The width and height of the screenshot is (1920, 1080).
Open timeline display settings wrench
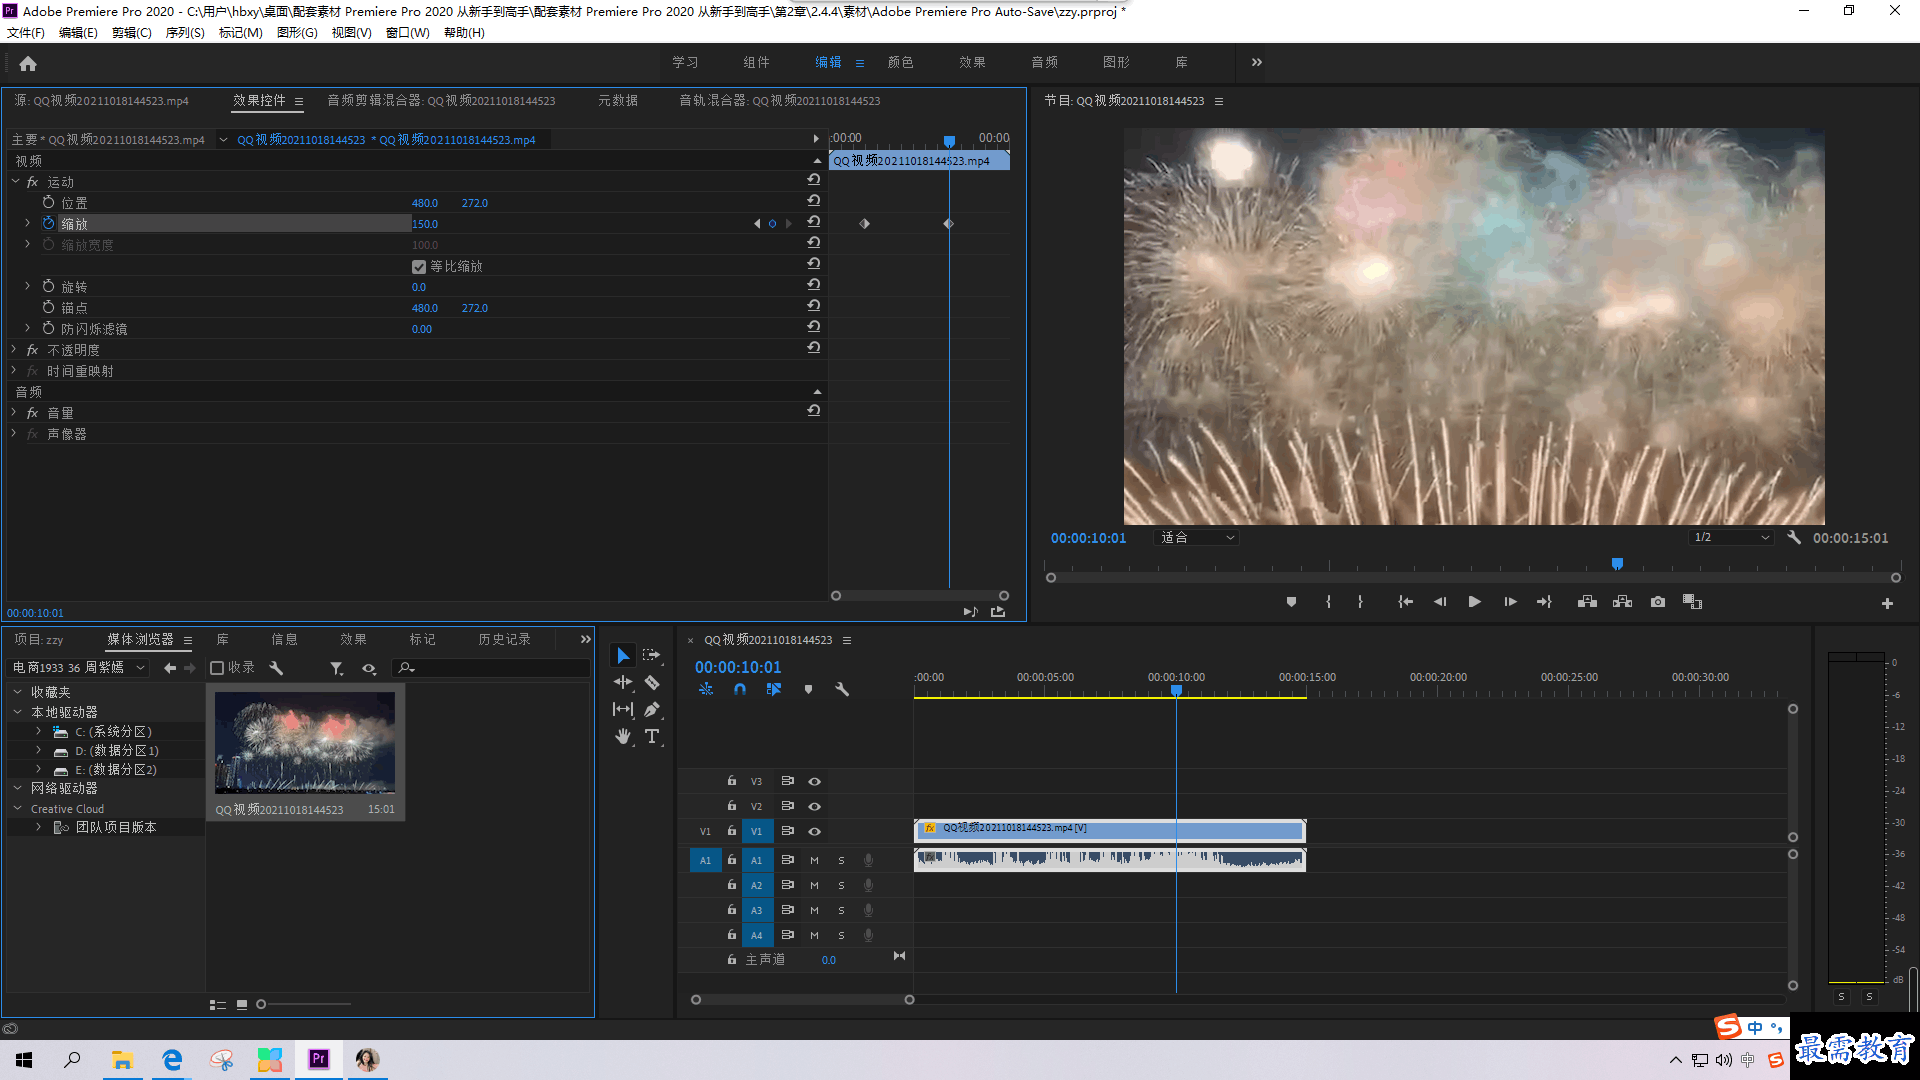tap(842, 689)
